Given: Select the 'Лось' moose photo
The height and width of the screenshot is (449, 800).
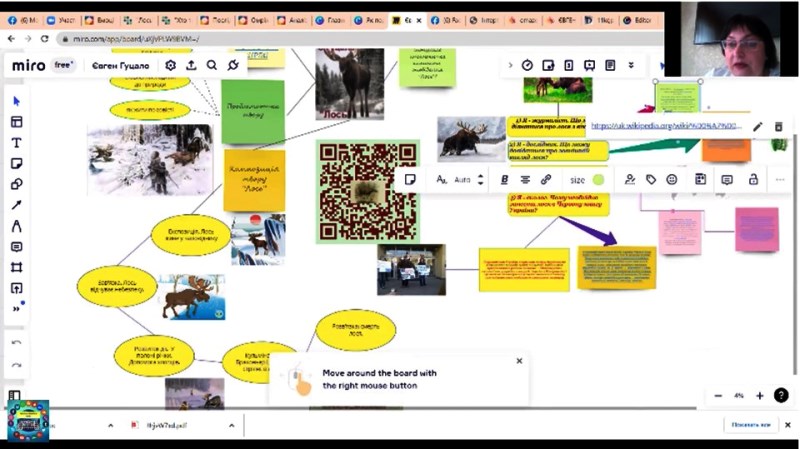Looking at the screenshot, I should point(349,84).
